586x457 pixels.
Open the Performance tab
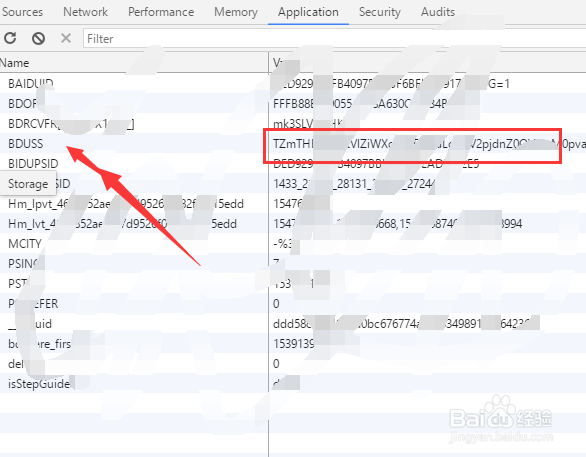point(161,12)
